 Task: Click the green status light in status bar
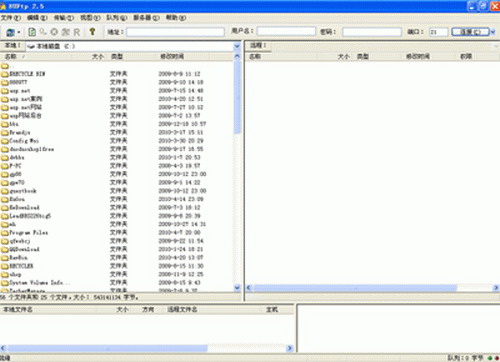click(x=490, y=358)
